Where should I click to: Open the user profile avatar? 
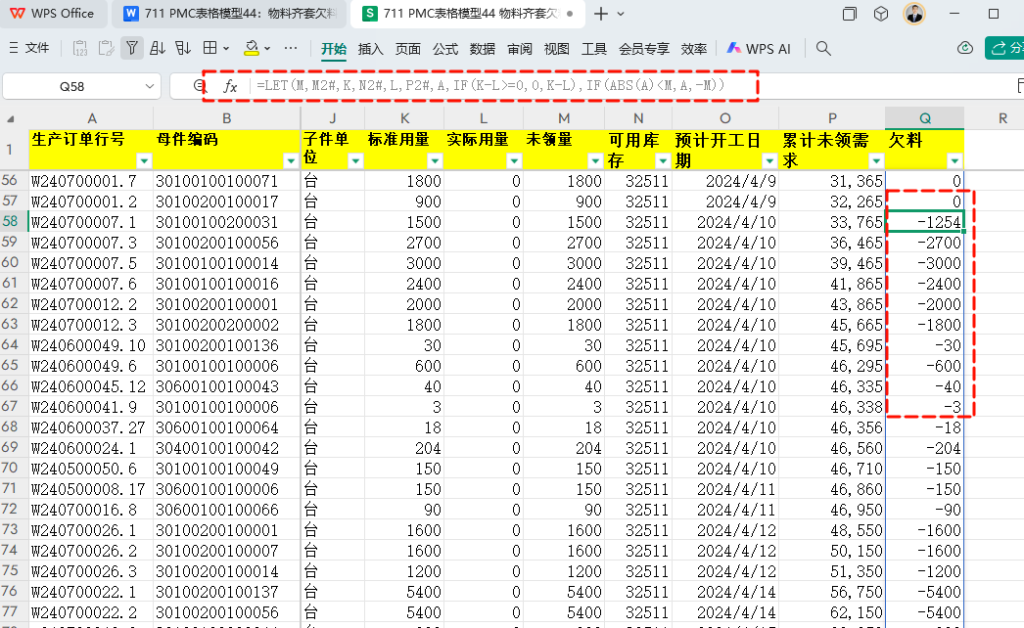(x=914, y=13)
